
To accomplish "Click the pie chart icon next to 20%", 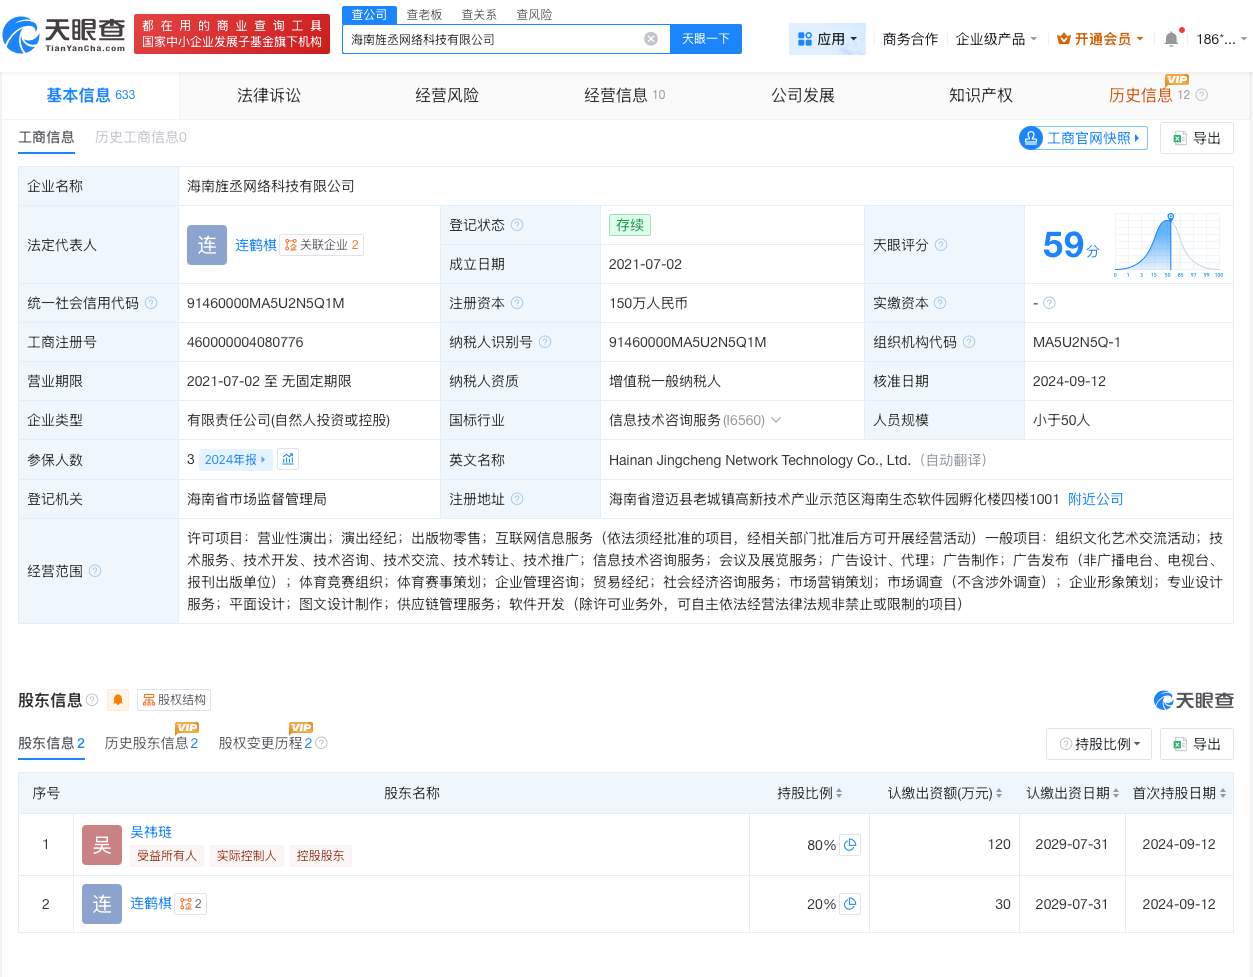I will (x=850, y=904).
